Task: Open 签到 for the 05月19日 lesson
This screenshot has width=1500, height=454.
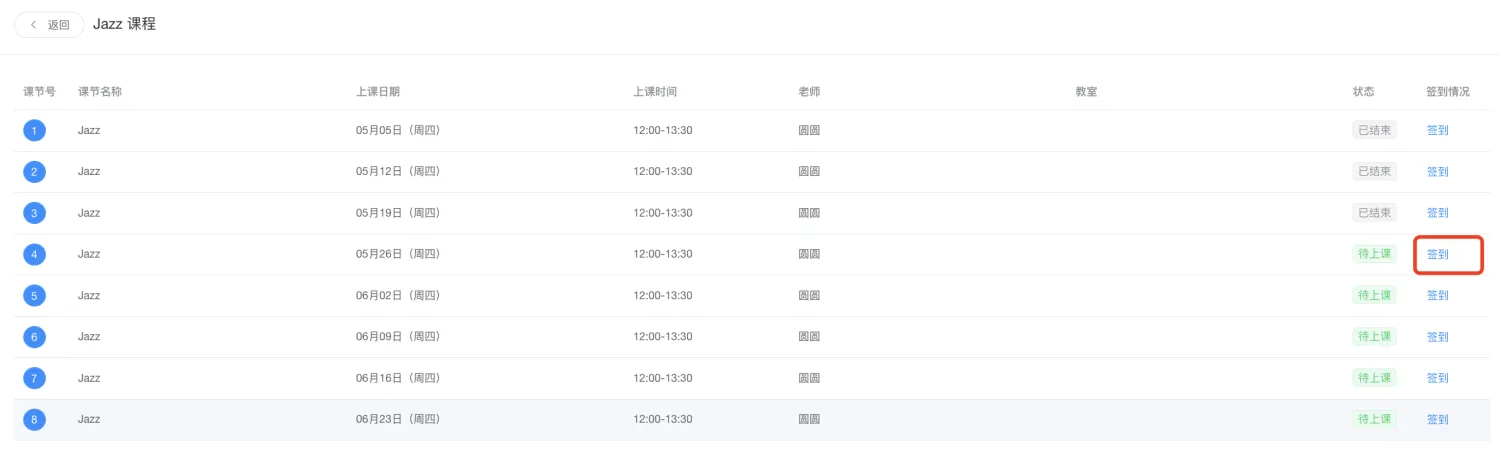Action: [1437, 213]
